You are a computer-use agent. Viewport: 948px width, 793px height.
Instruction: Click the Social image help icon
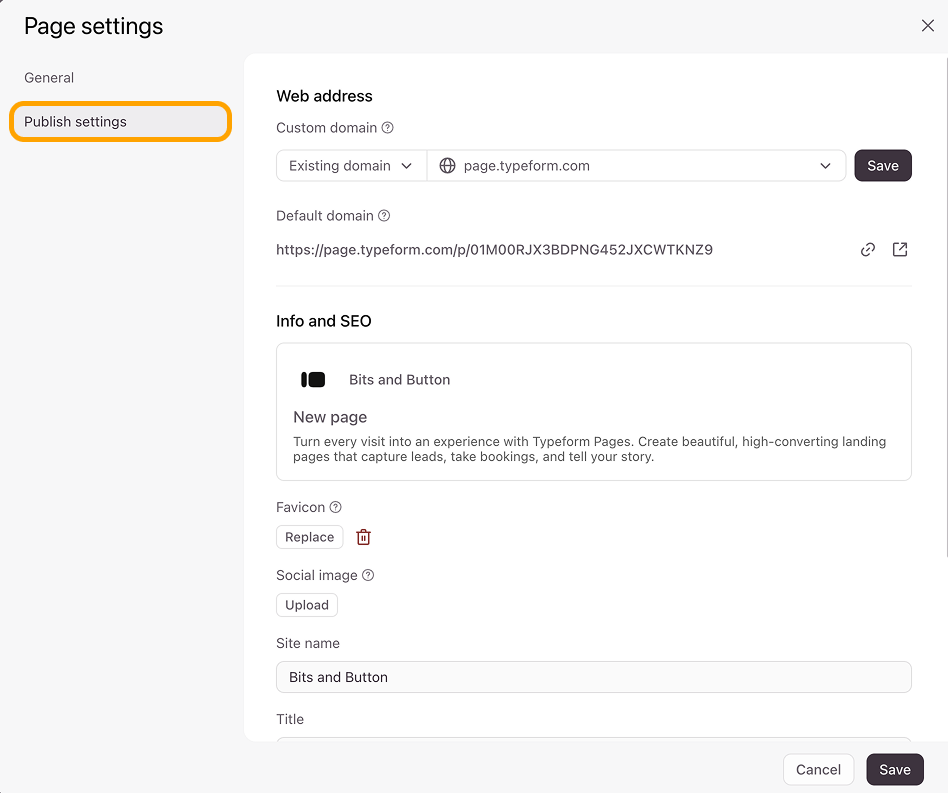[x=368, y=575]
